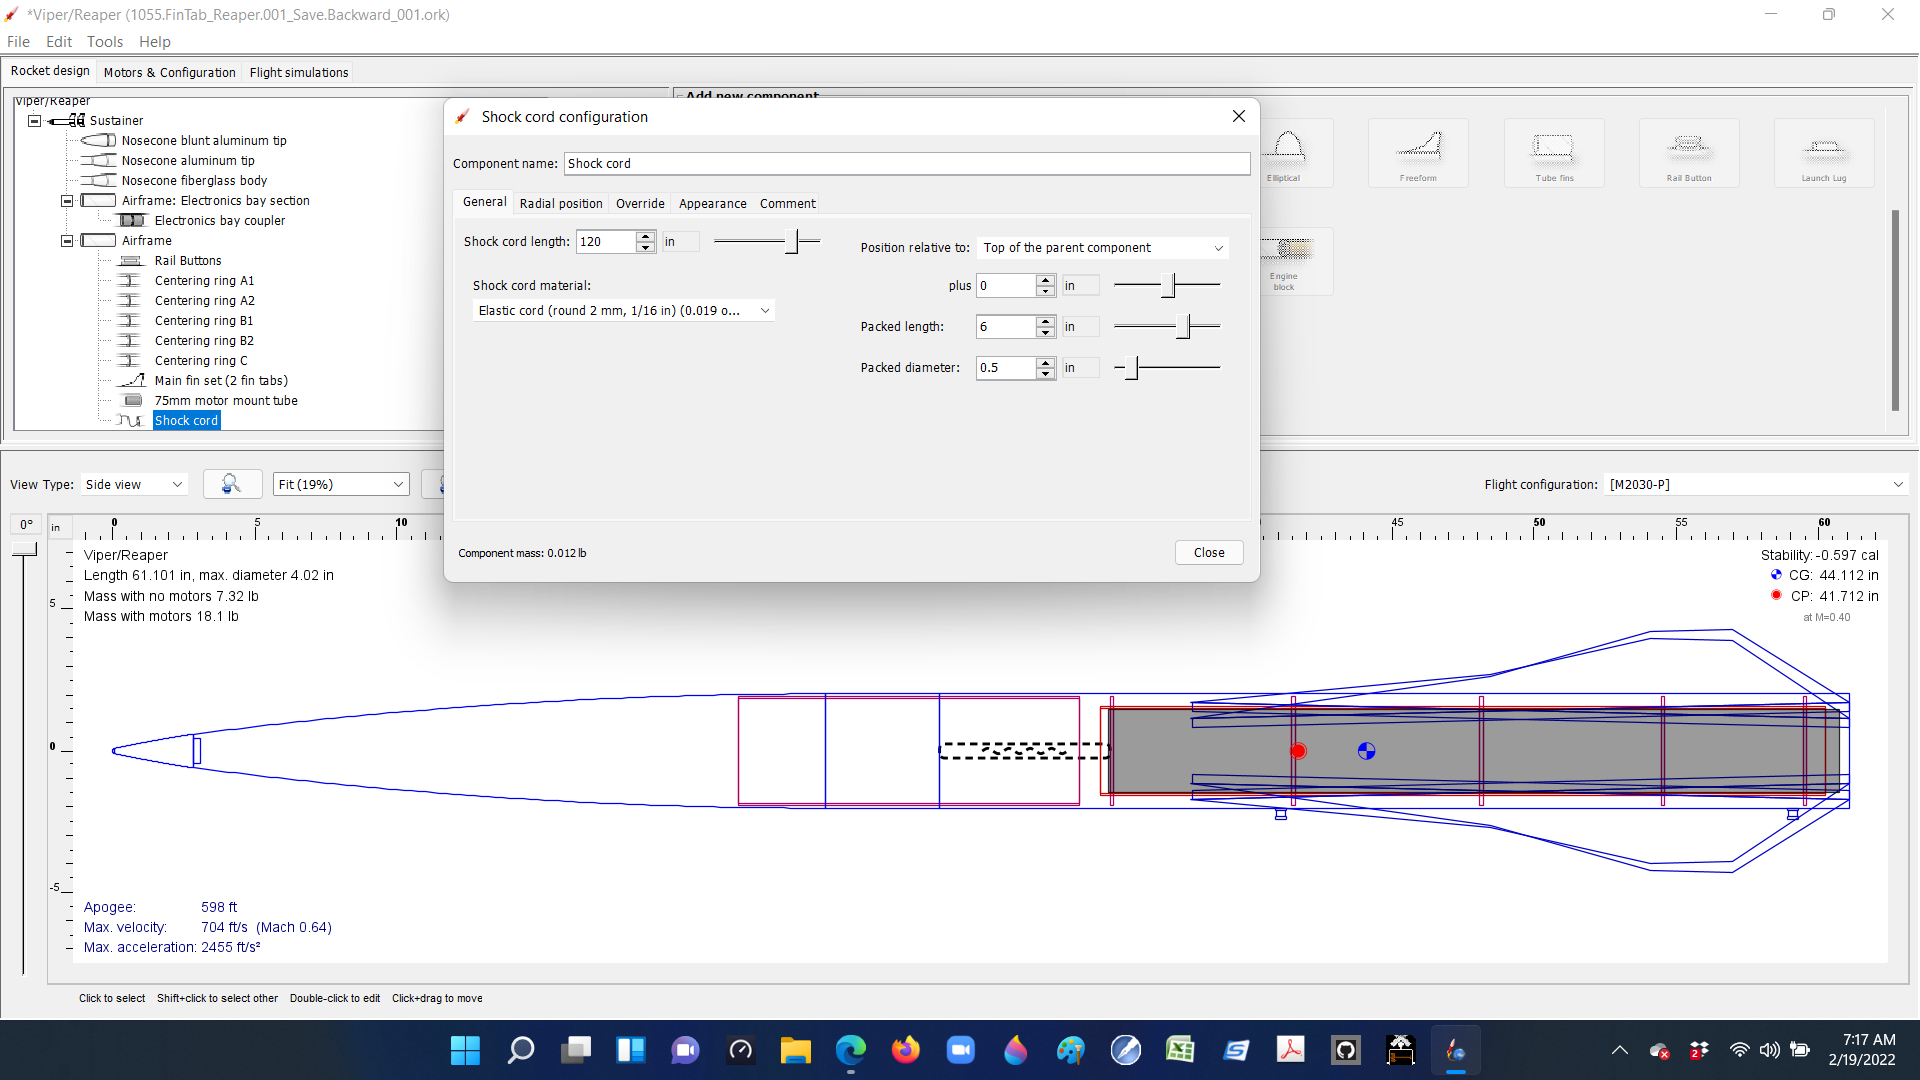Increase shock cord length via stepper arrow
1920x1080 pixels.
click(645, 236)
